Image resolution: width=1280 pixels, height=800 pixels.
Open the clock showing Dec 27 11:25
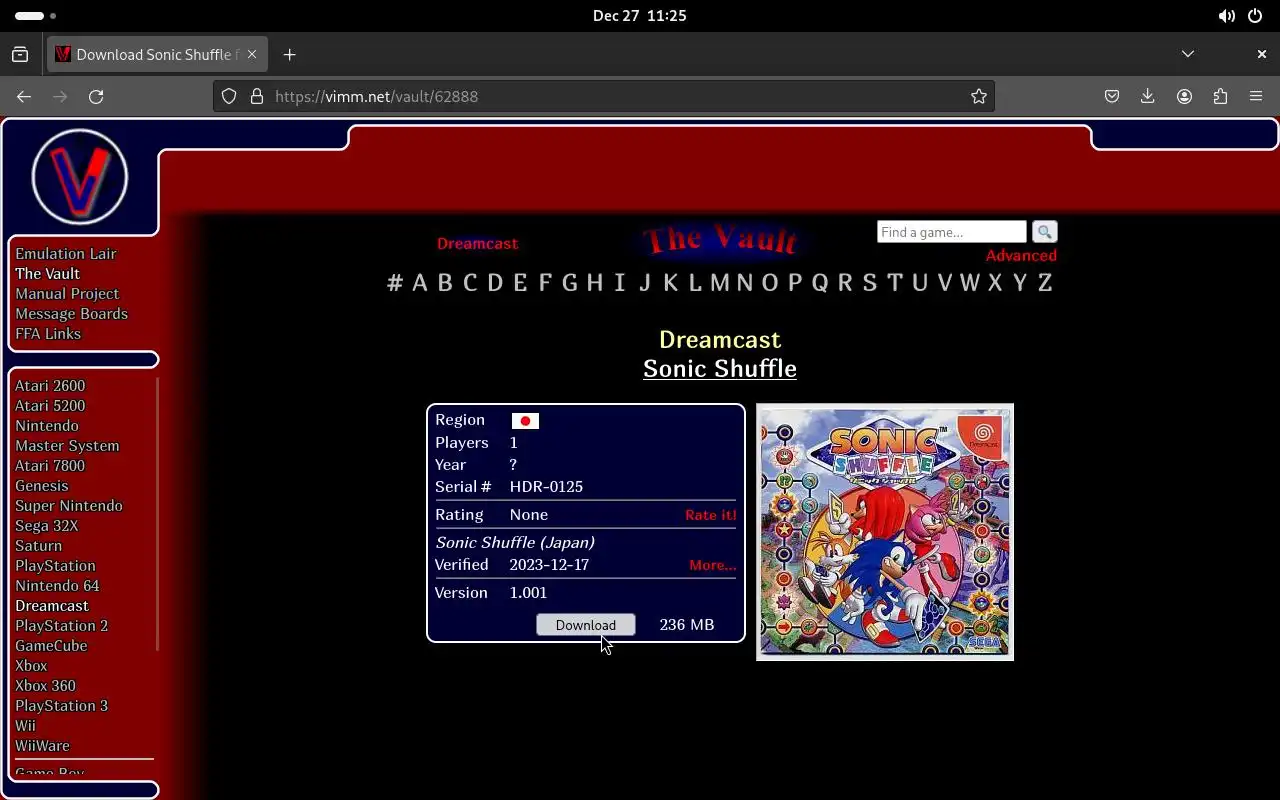coord(640,16)
